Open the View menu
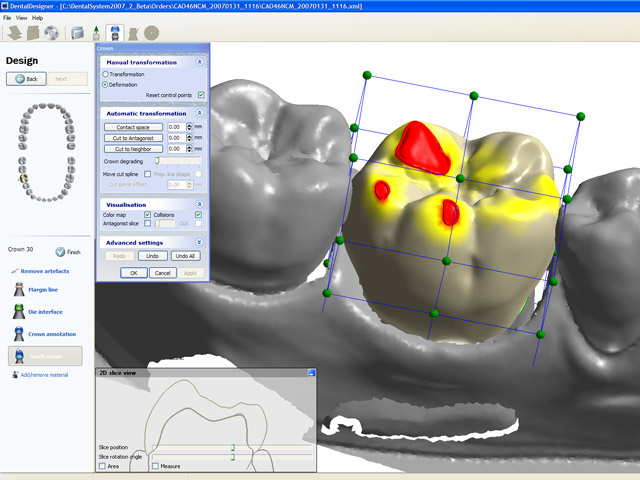The width and height of the screenshot is (640, 480). pos(21,18)
